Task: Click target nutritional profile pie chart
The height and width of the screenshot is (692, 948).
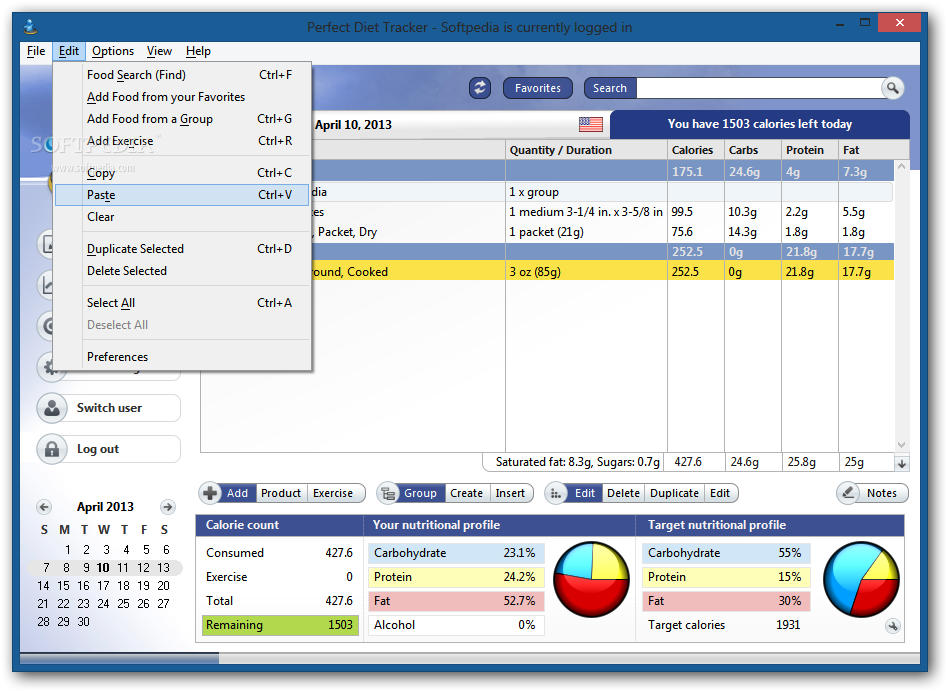Action: pos(862,579)
